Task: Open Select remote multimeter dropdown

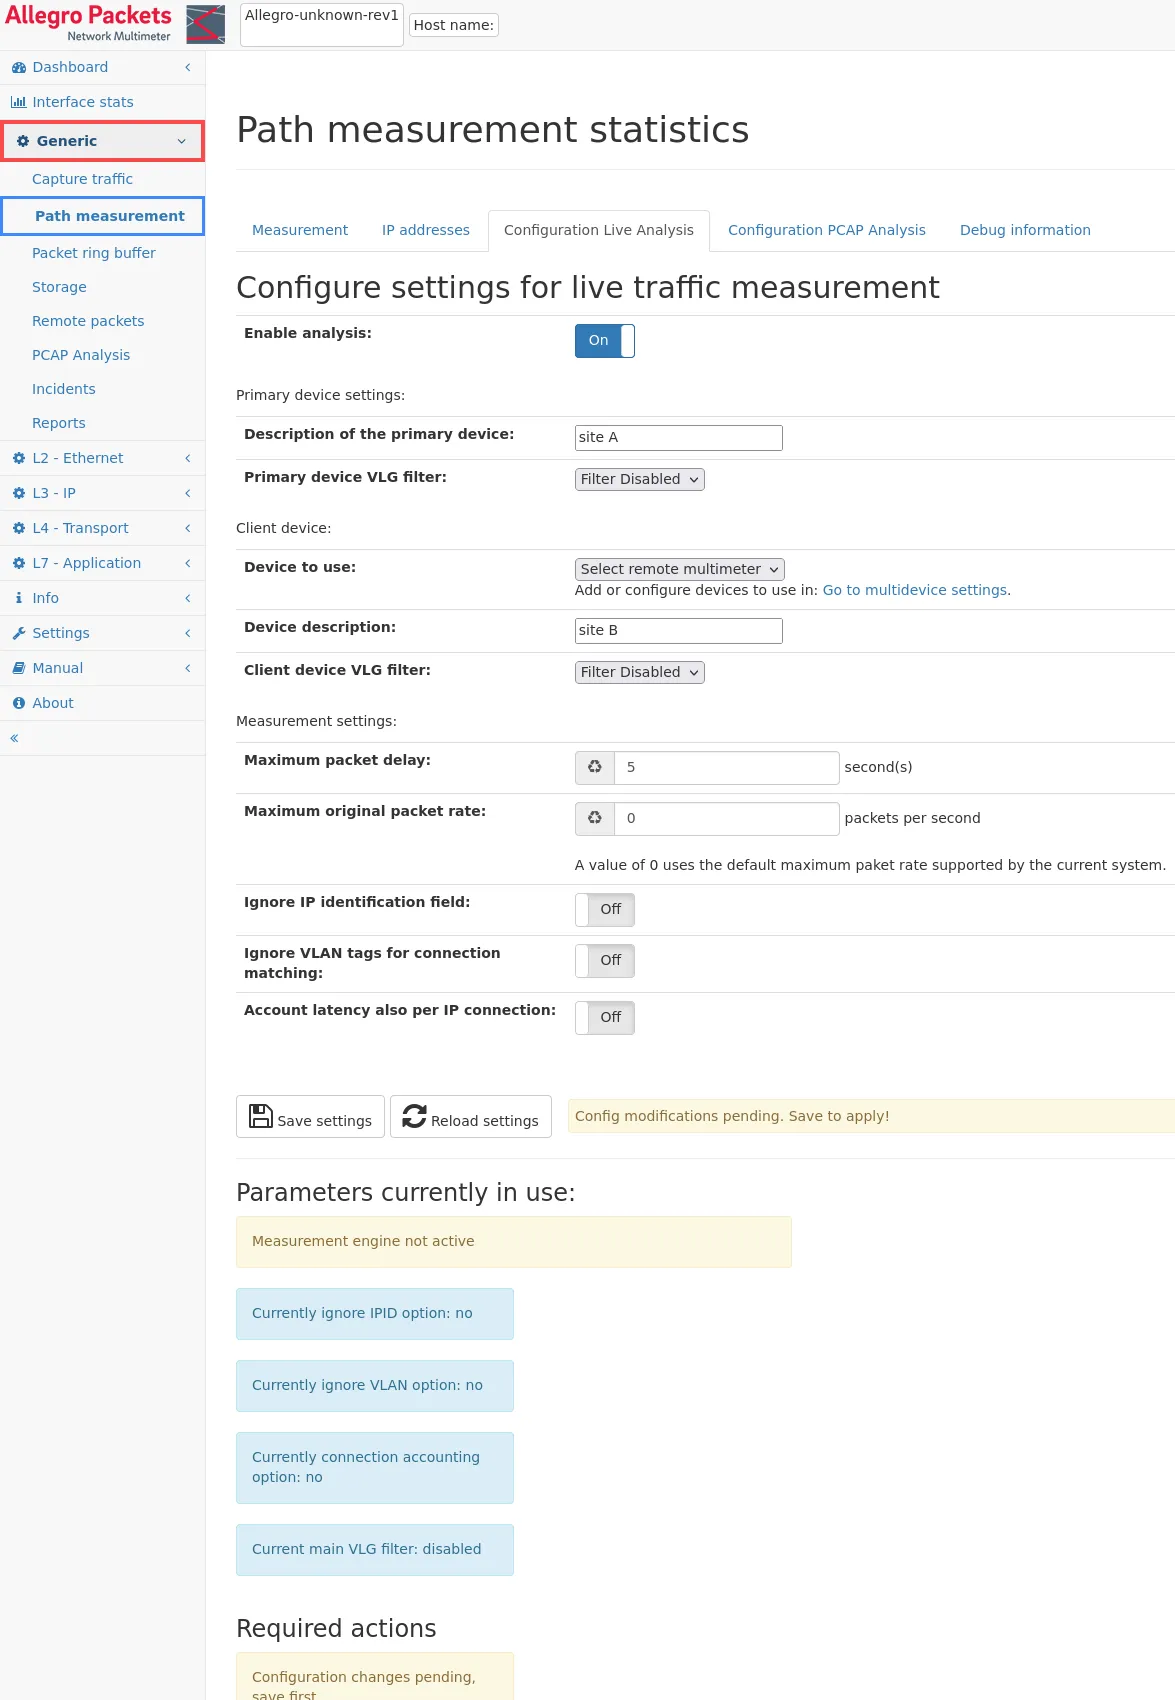Action: (679, 569)
